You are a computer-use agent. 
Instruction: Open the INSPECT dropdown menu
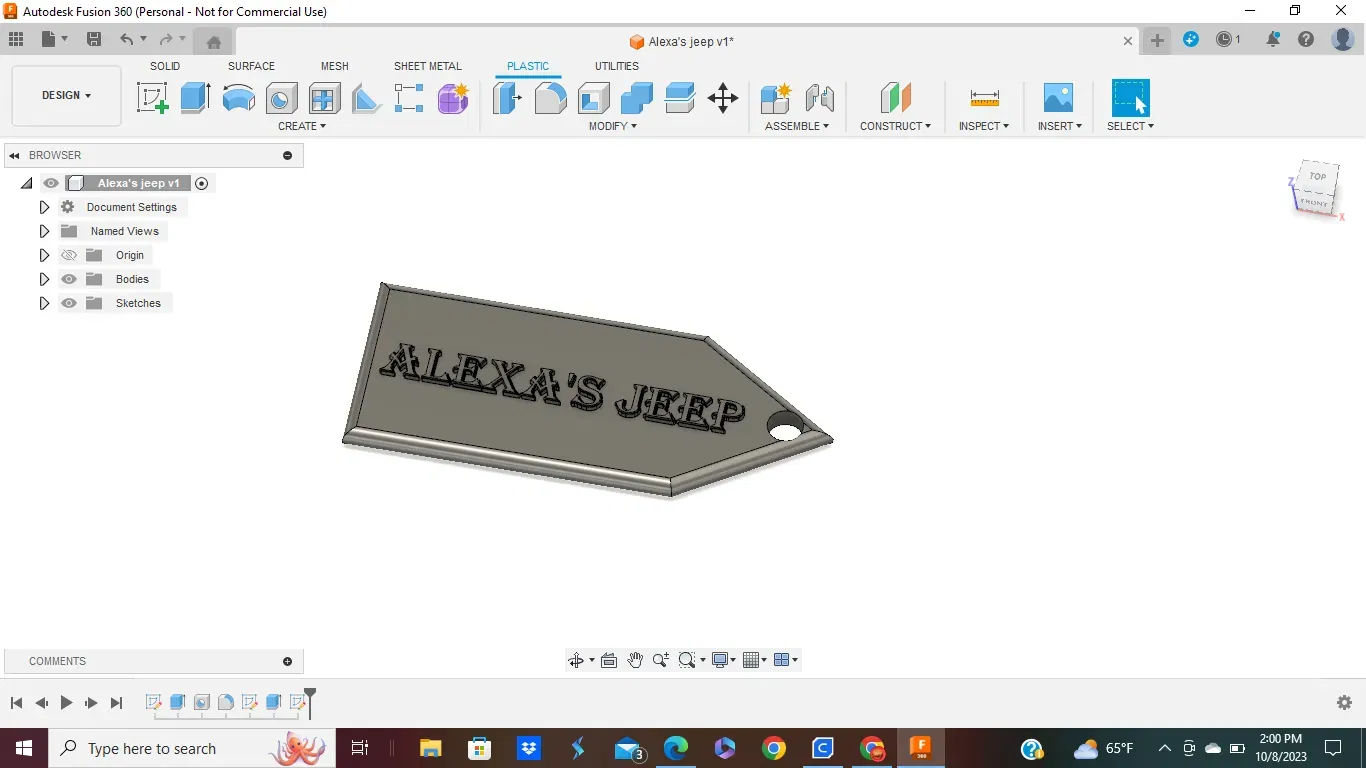coord(984,126)
